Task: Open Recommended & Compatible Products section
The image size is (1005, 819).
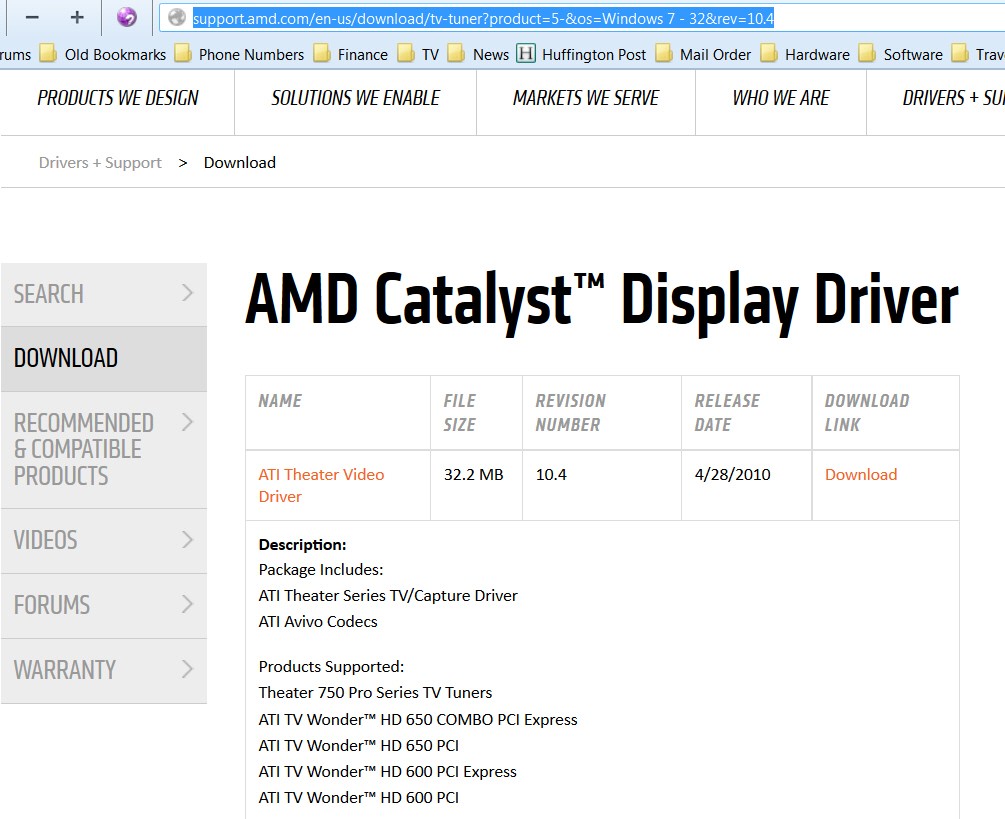Action: (x=104, y=450)
